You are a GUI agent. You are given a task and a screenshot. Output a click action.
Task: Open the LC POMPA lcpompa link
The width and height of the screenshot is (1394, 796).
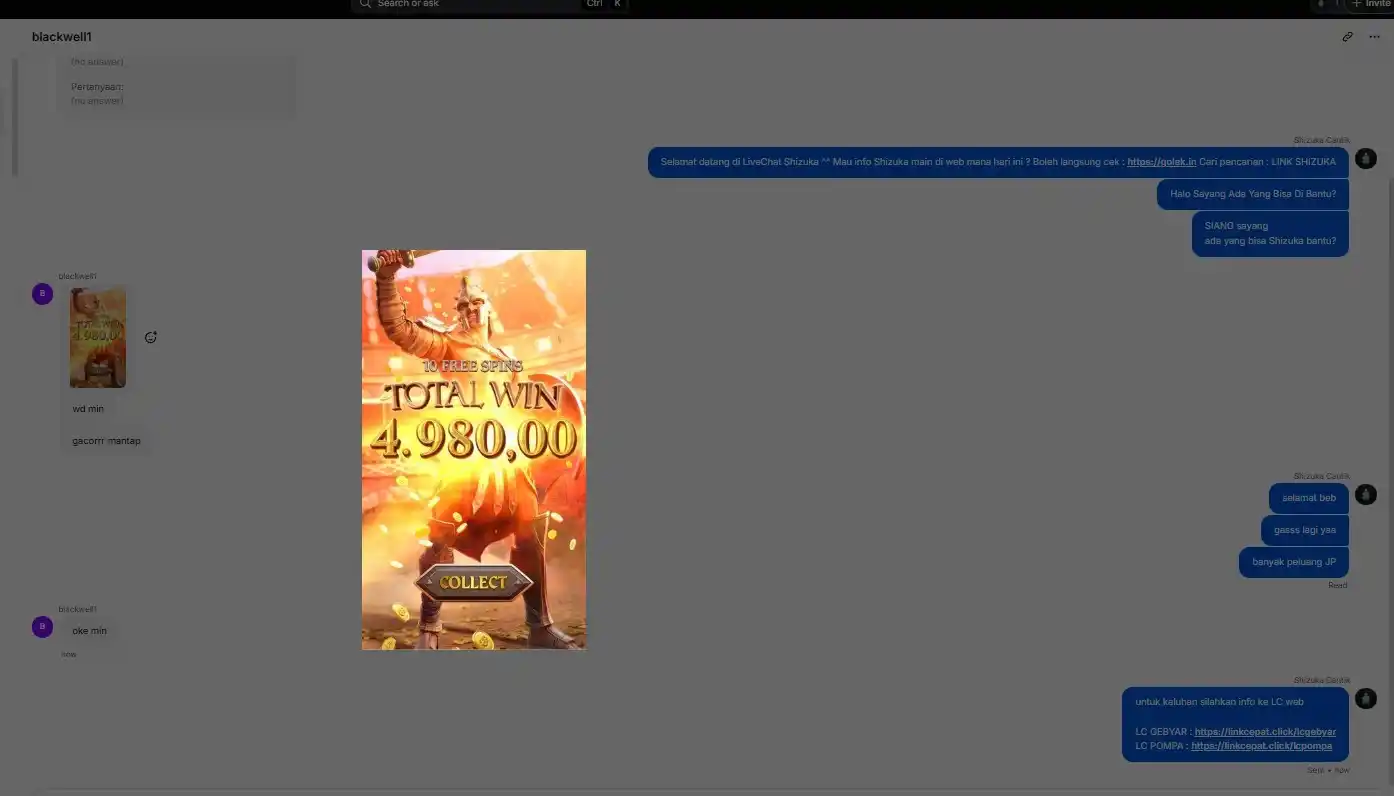1261,746
